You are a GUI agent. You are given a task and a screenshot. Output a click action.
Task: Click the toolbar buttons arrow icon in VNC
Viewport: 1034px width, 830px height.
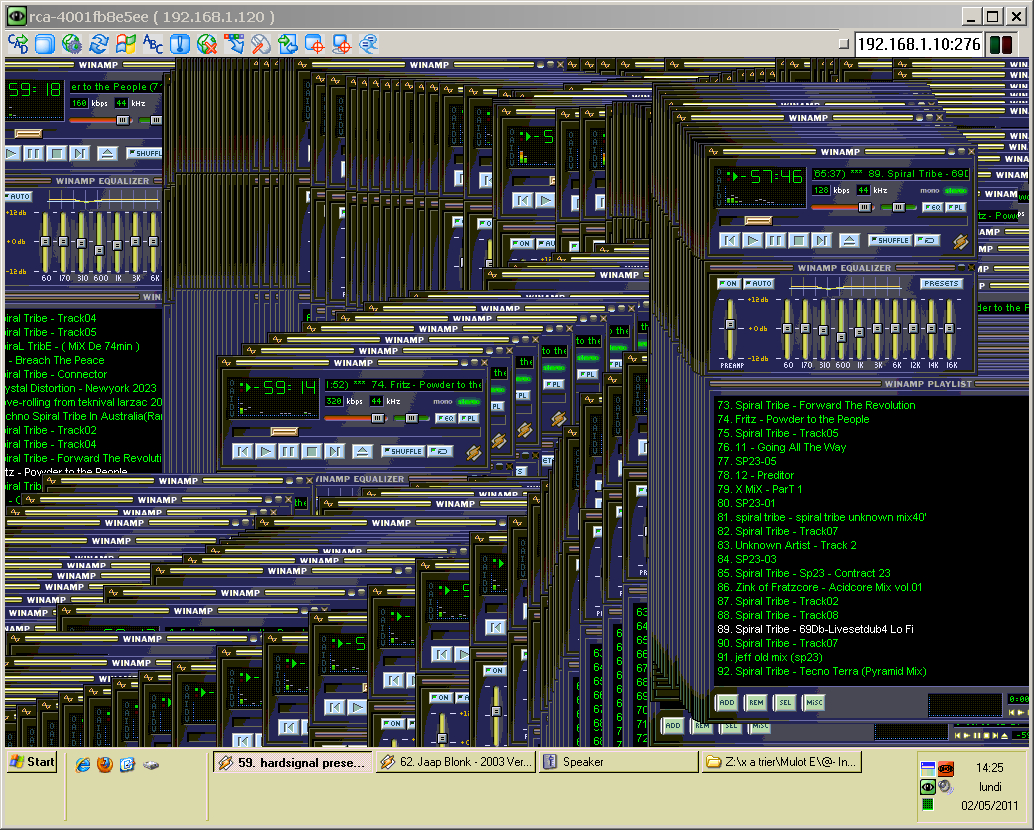point(233,44)
